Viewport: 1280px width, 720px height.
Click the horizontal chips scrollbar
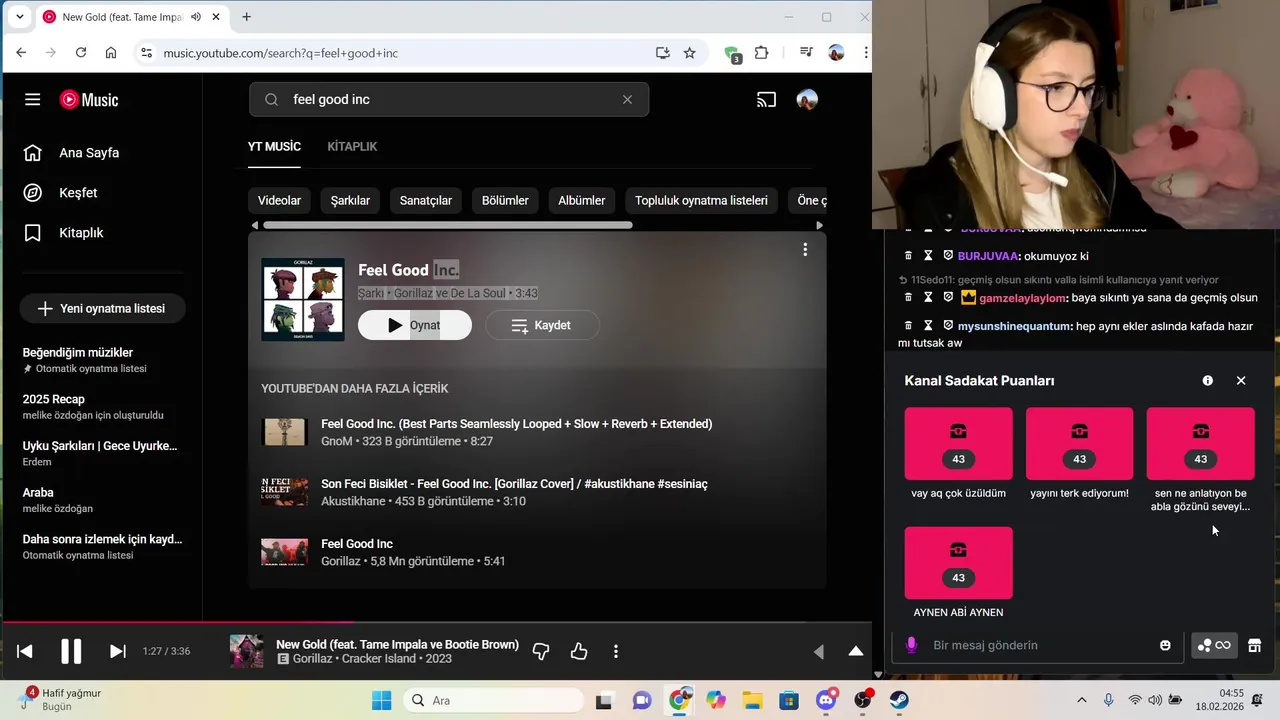point(447,225)
